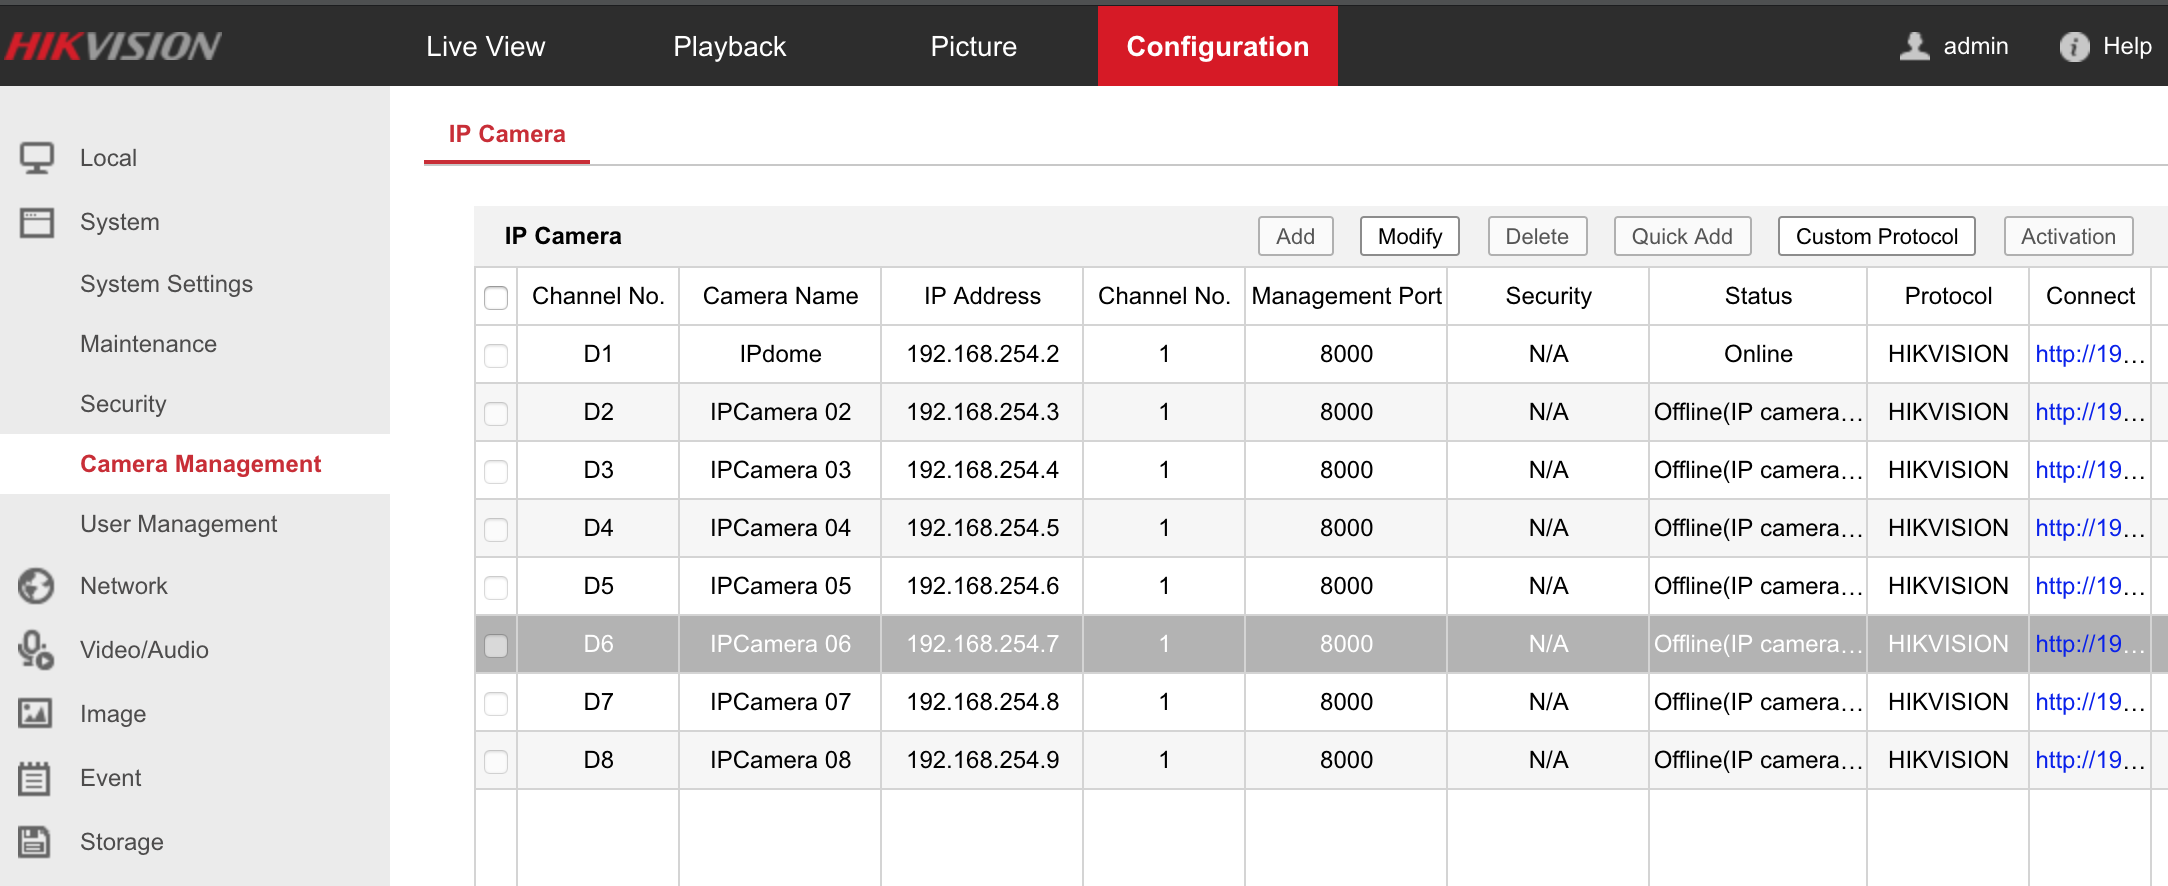2168x886 pixels.
Task: Click the Image picture icon in sidebar
Action: click(36, 713)
